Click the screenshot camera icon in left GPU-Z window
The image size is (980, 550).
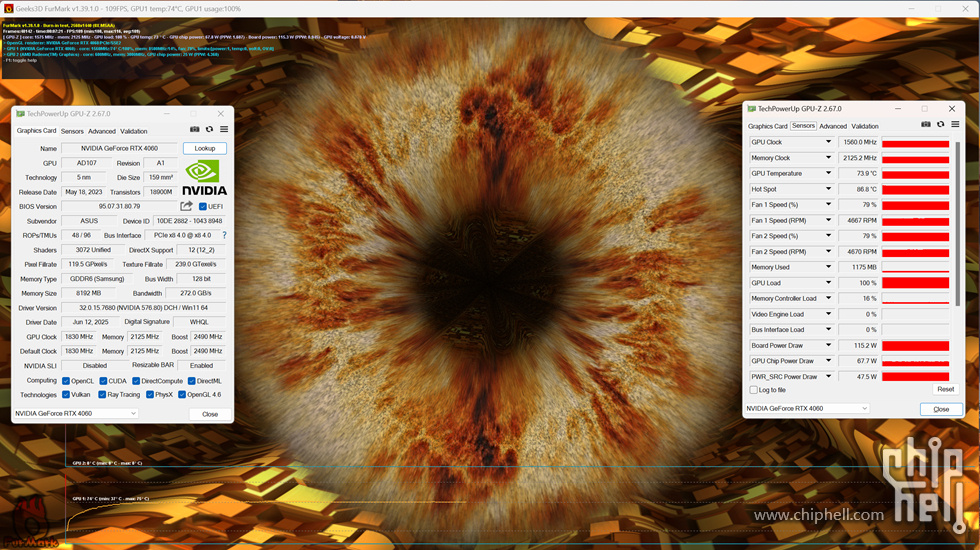pyautogui.click(x=194, y=129)
